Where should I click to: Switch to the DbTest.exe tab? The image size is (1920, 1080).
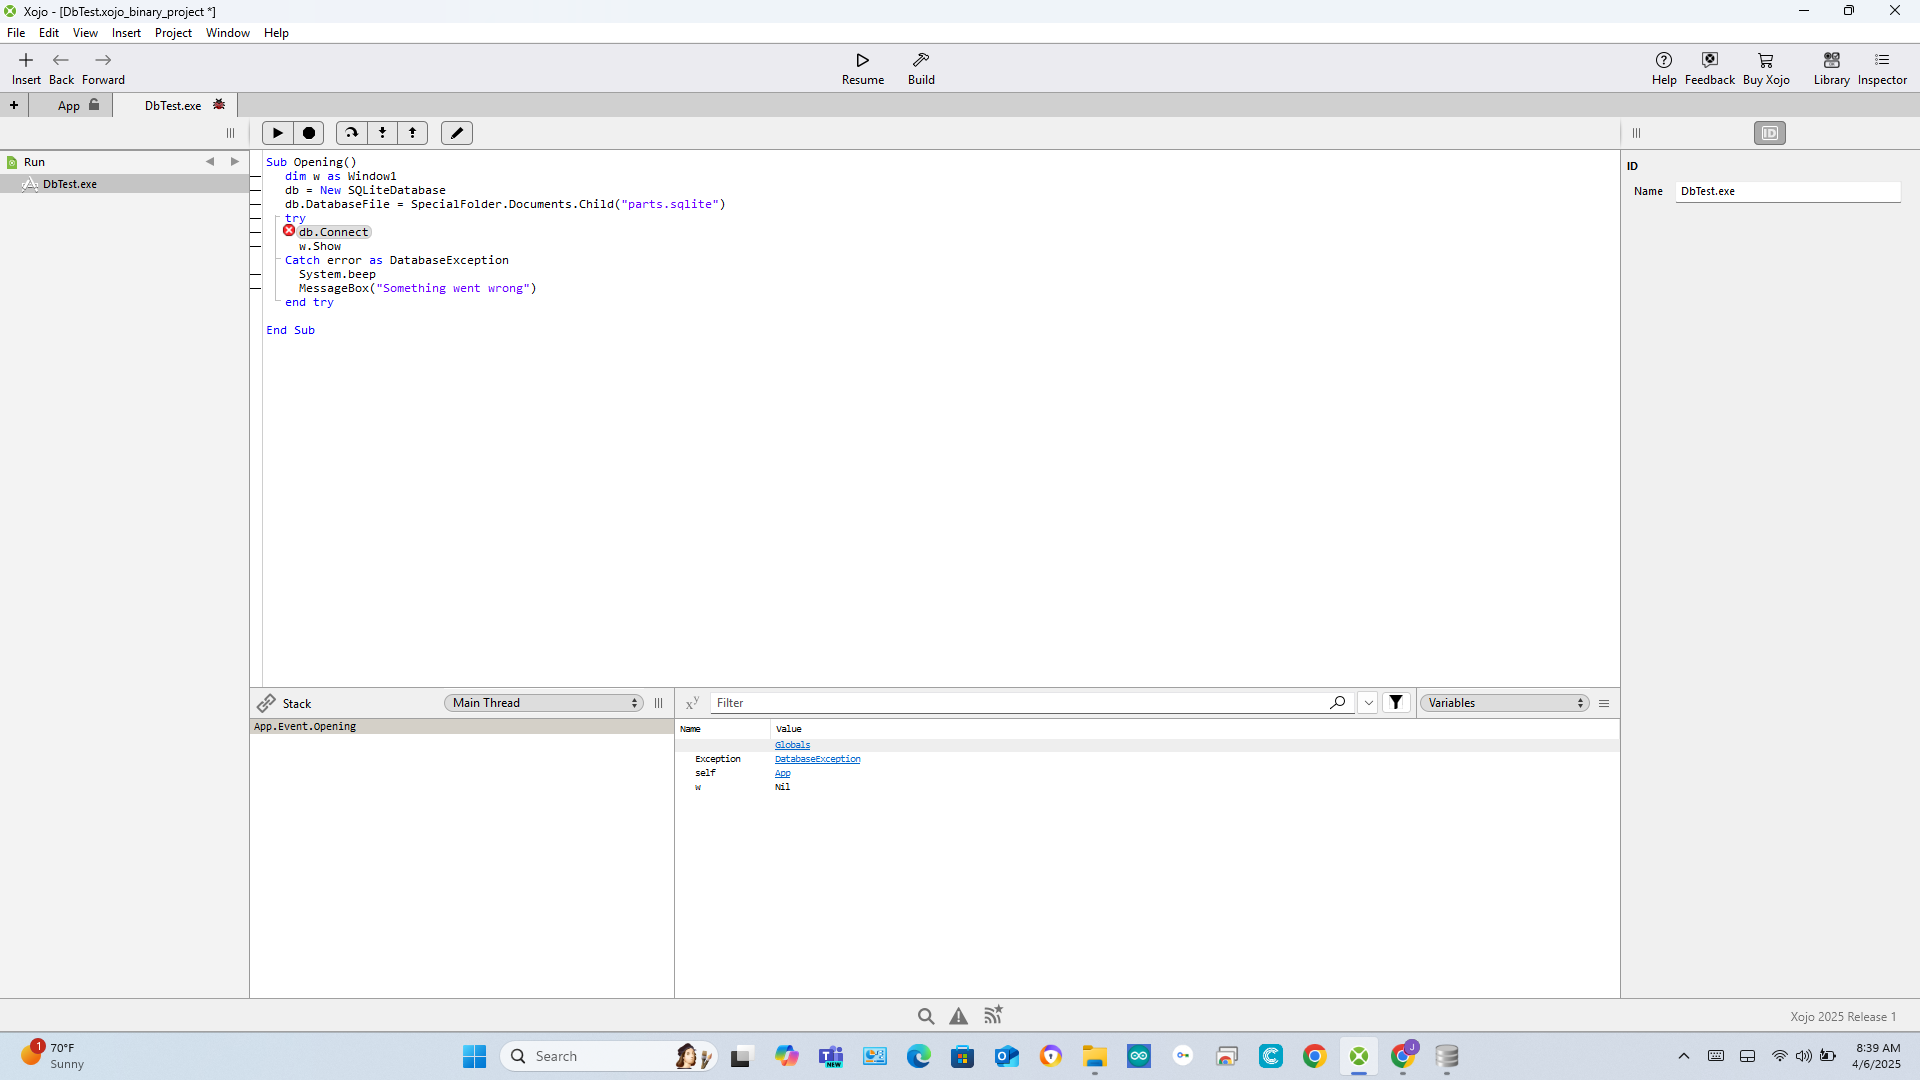tap(174, 105)
